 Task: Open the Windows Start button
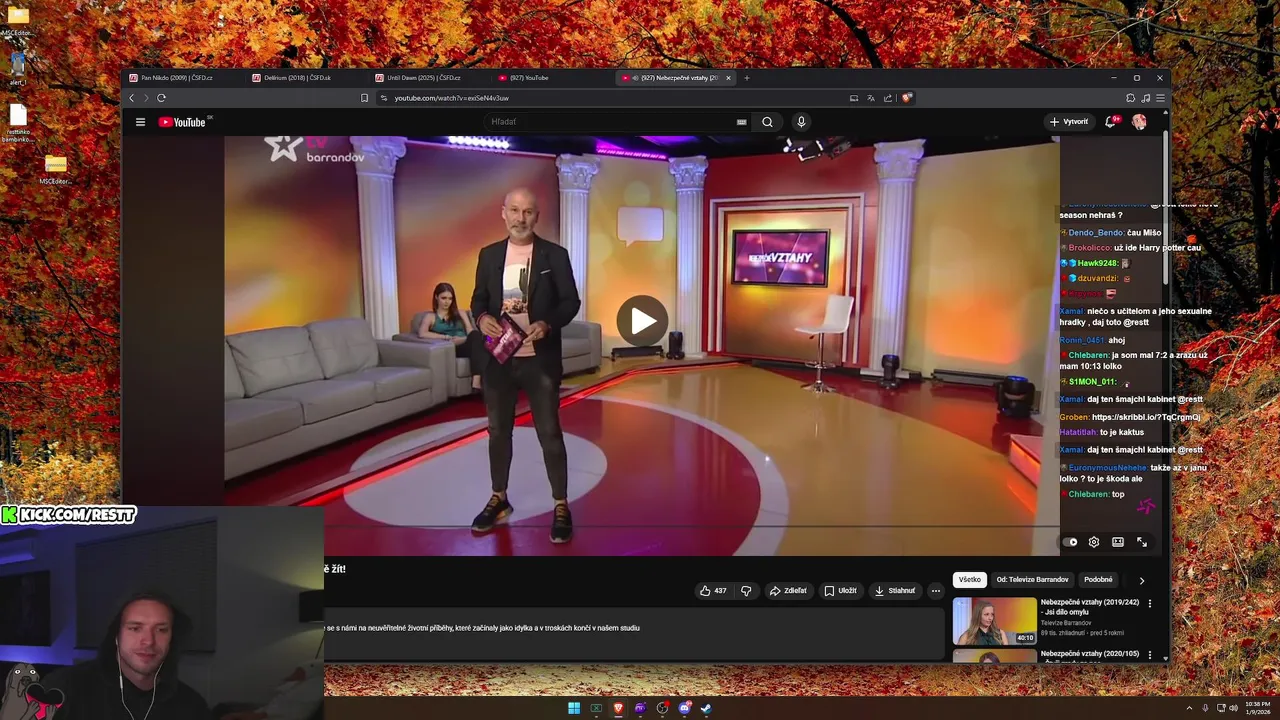574,708
